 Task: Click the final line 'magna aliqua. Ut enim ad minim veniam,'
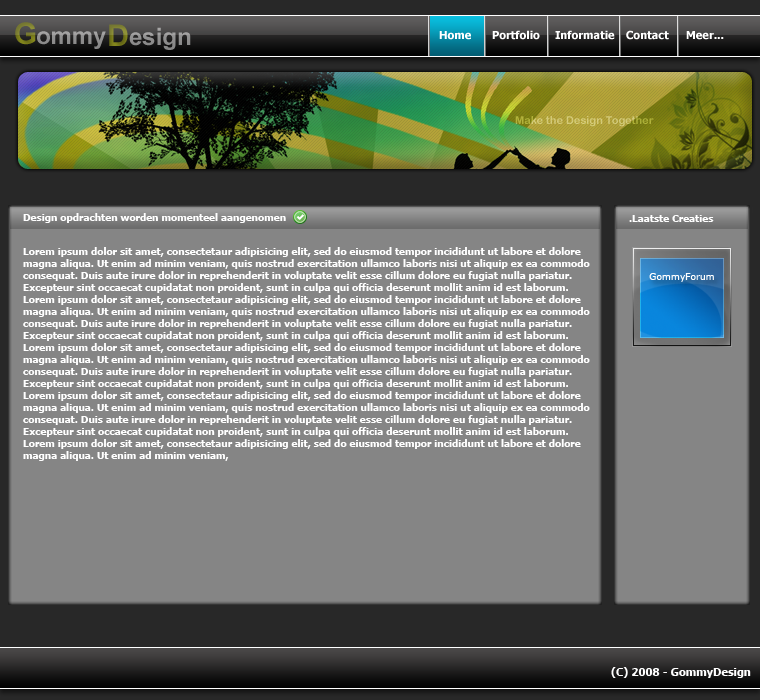(126, 456)
